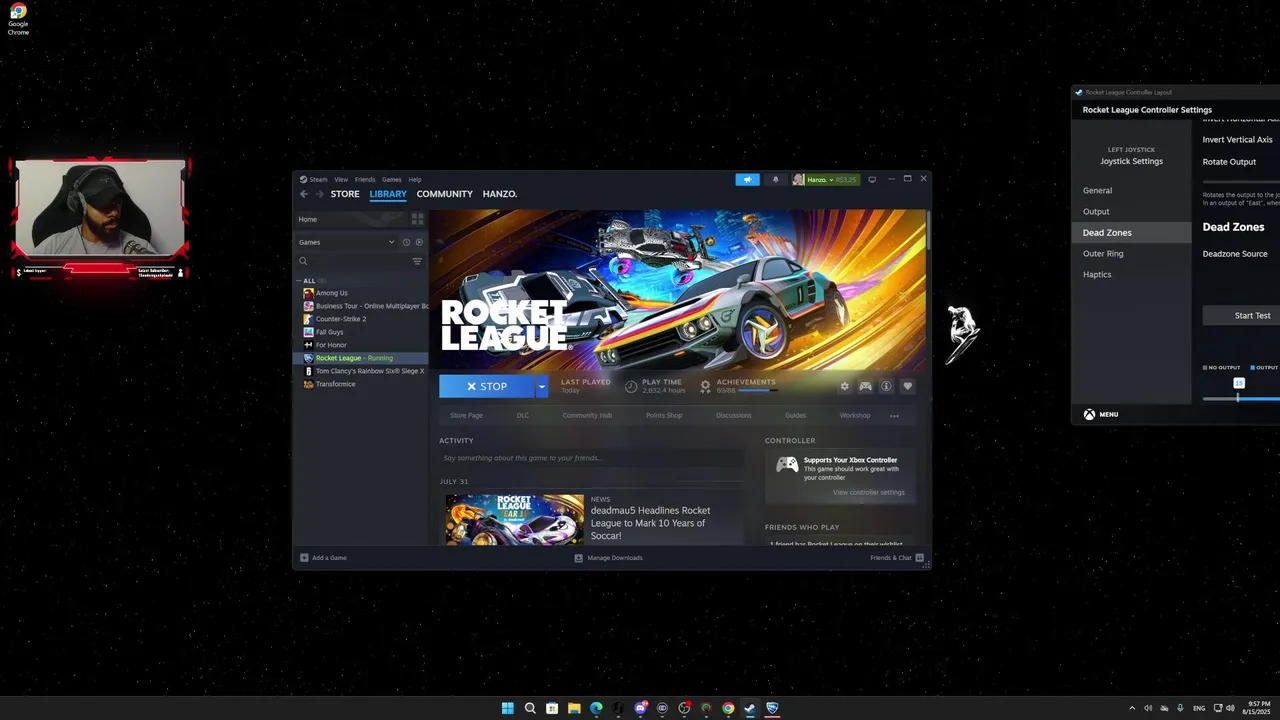The width and height of the screenshot is (1280, 720).
Task: Open Rocket League manage gear icon
Action: pos(844,386)
